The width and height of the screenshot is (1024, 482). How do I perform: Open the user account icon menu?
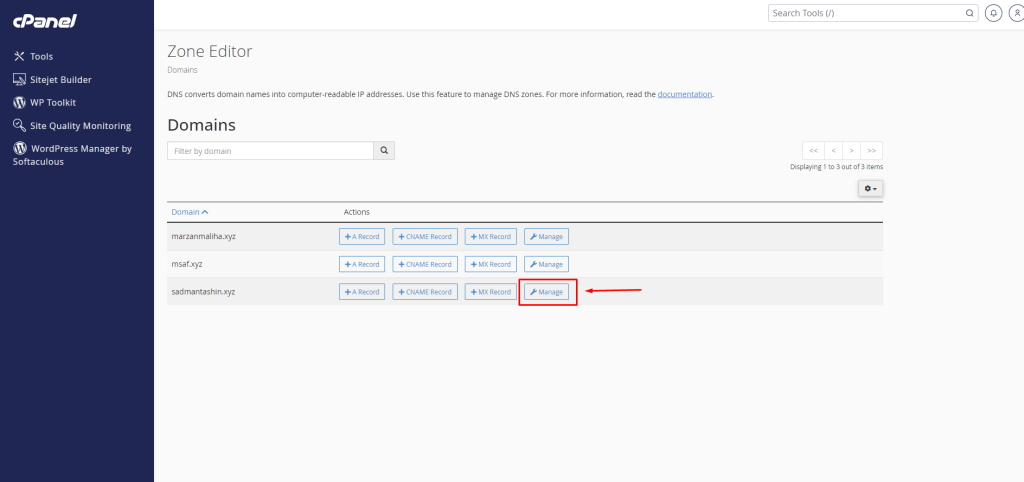coord(1016,13)
